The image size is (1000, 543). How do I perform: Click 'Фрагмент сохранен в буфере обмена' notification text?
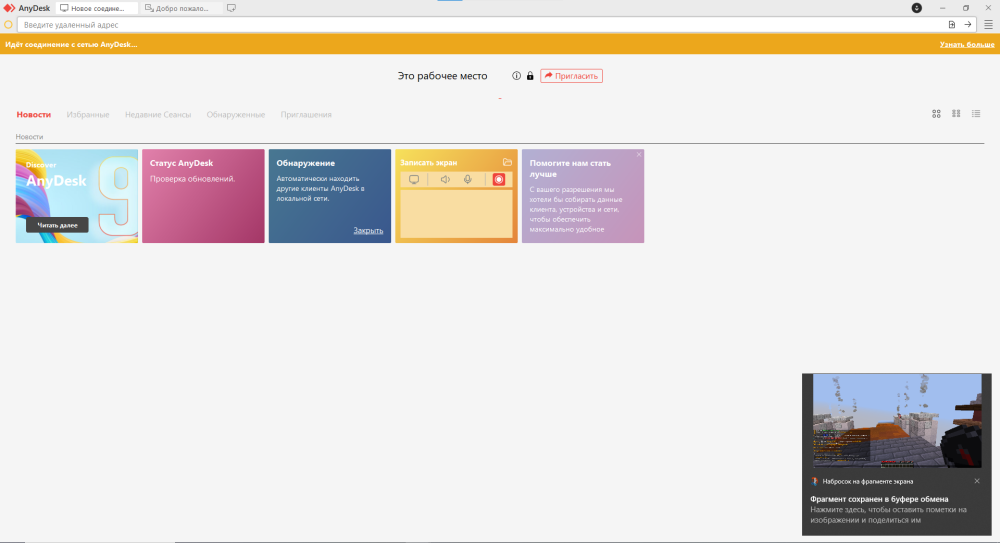click(x=879, y=499)
